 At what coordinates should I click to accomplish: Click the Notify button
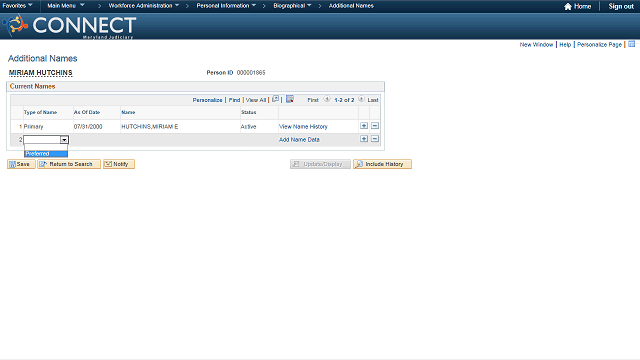pos(119,164)
